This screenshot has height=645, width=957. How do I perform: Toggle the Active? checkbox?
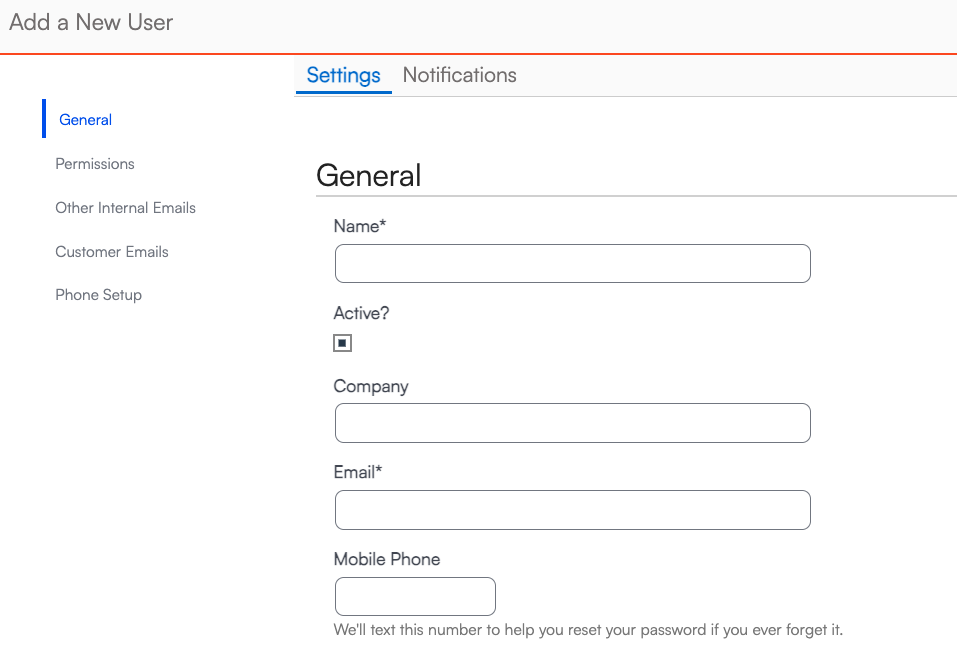click(x=343, y=343)
